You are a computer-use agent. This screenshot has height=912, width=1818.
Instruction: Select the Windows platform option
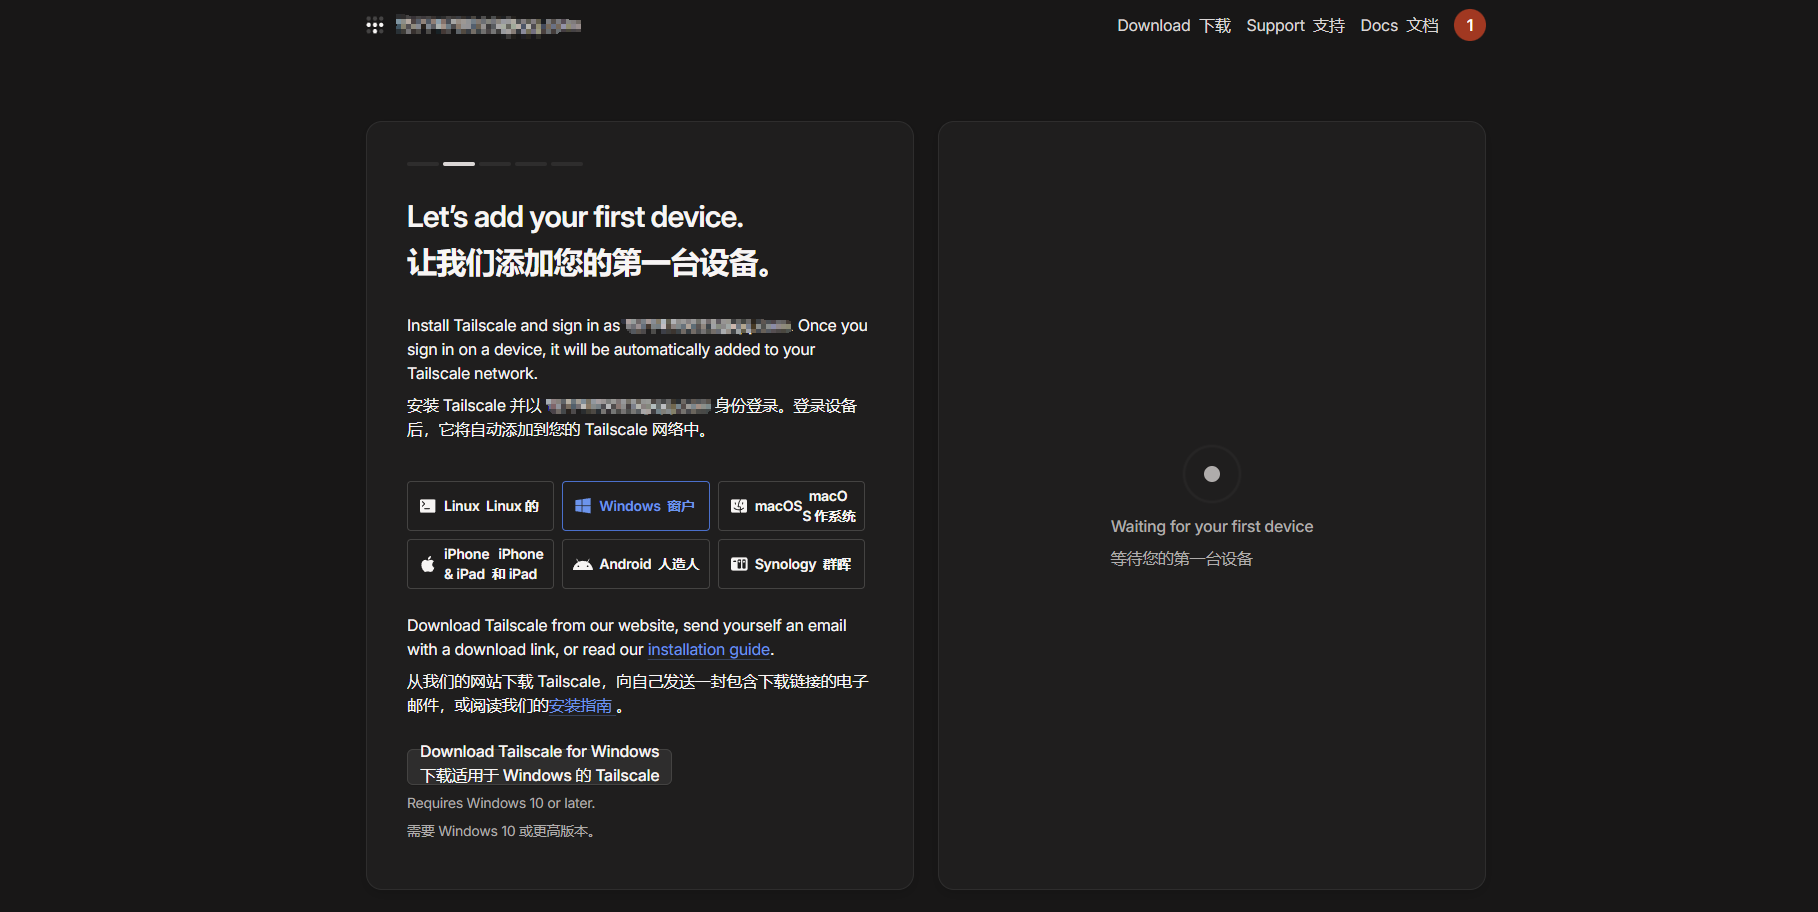[635, 506]
